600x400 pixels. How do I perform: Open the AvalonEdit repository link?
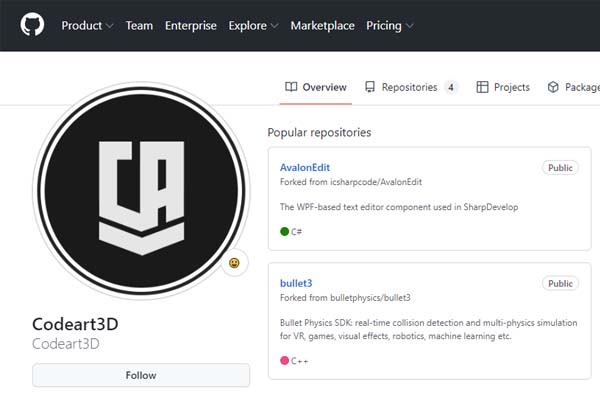tap(305, 168)
